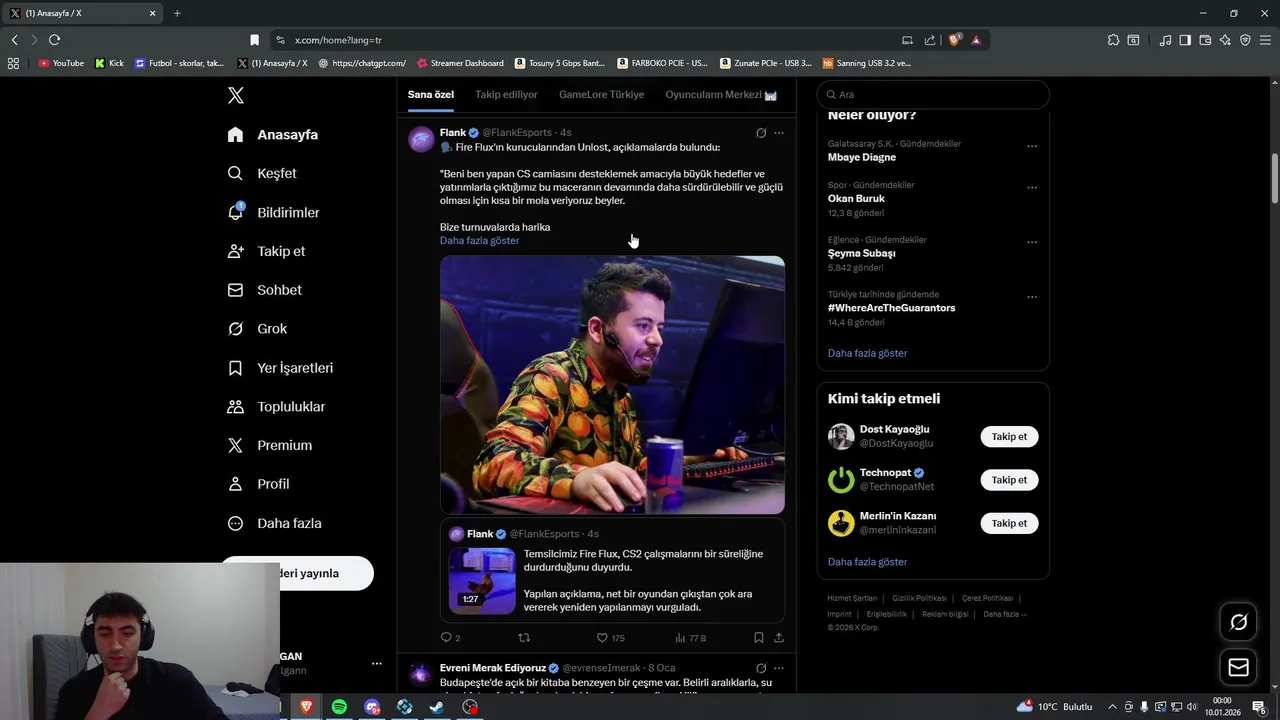Show more in Kimi takip etmeli
Screen dimensions: 1280x720
click(x=867, y=562)
